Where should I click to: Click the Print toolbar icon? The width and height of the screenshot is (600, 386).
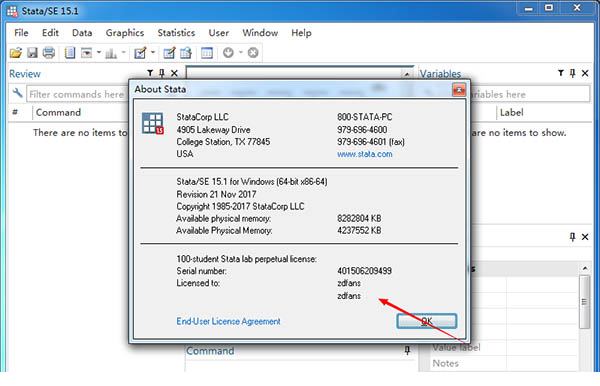click(49, 53)
